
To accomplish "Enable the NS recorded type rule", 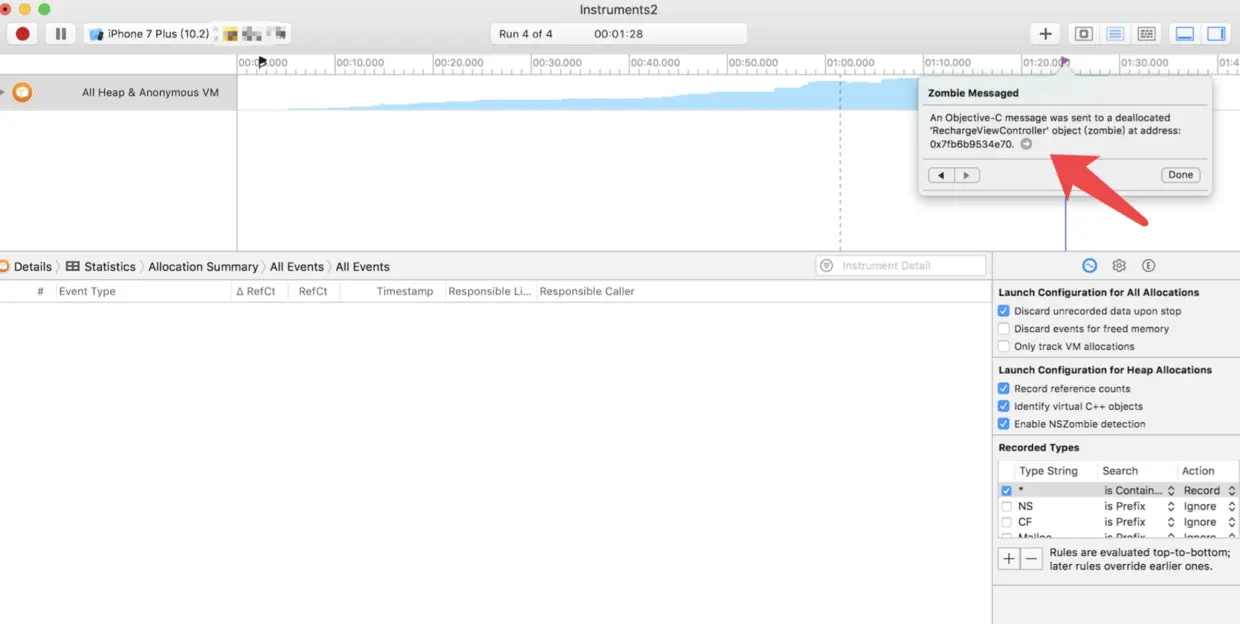I will (1007, 507).
